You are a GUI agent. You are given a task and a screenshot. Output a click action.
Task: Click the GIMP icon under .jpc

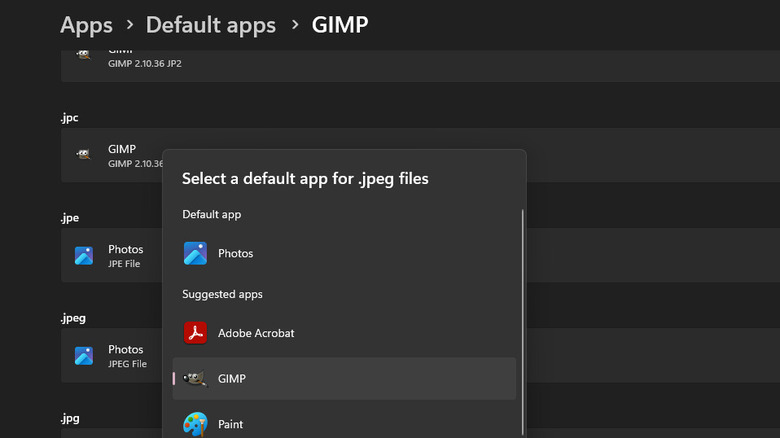84,154
